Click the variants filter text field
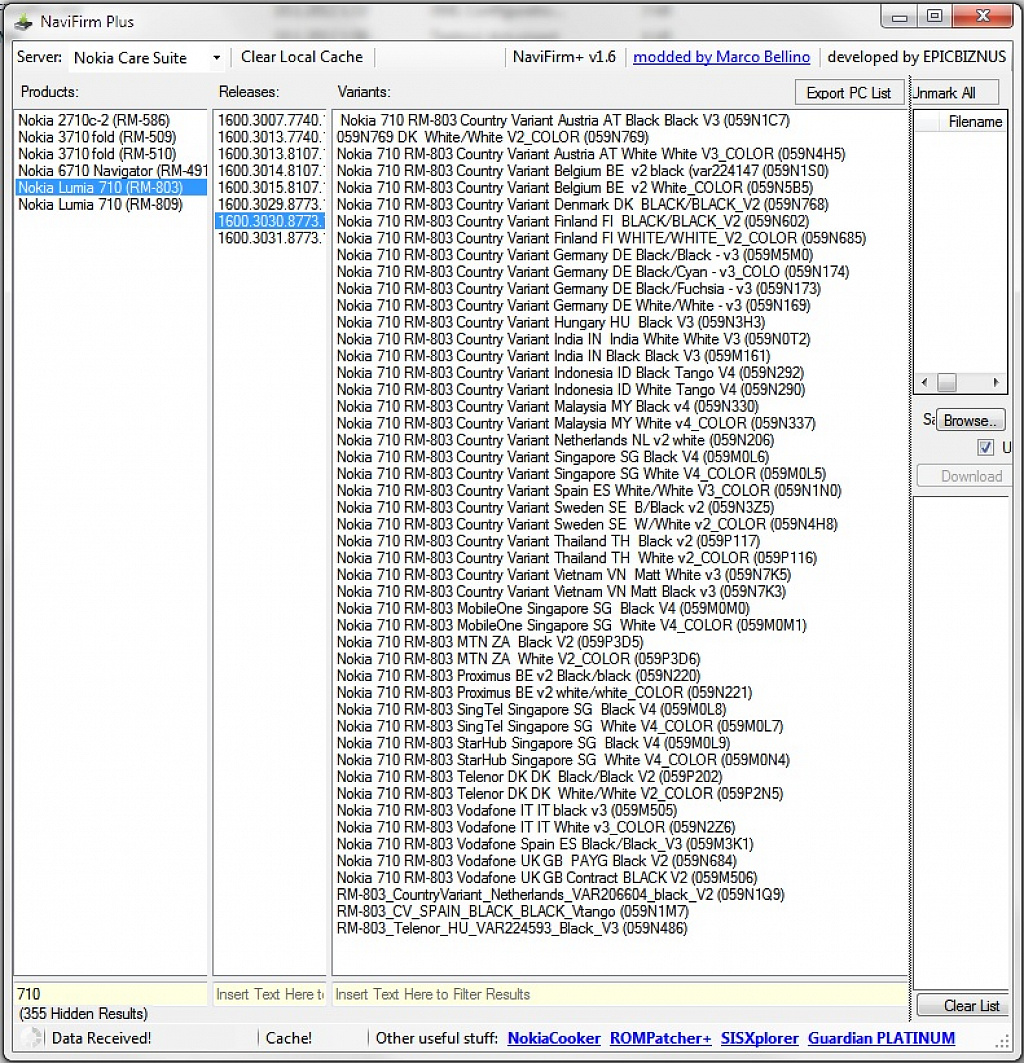 [620, 994]
